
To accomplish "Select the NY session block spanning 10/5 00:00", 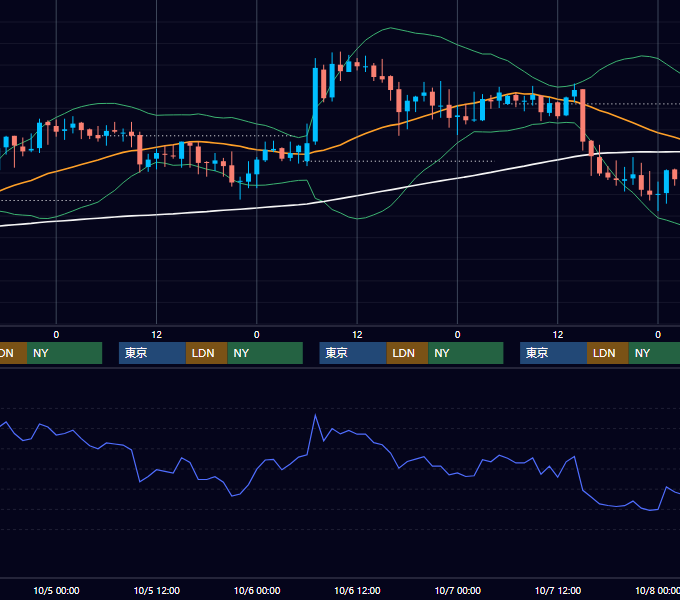I will [x=65, y=353].
